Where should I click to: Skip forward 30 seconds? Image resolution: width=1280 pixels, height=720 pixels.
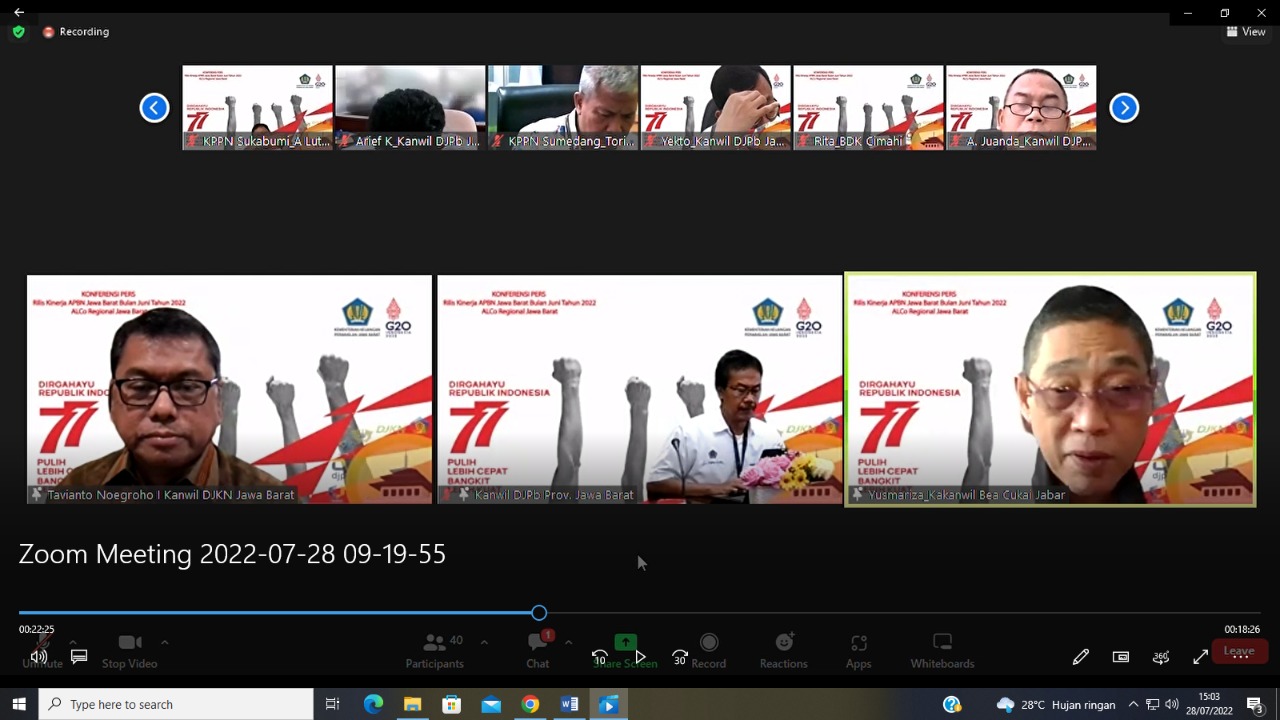pyautogui.click(x=680, y=657)
